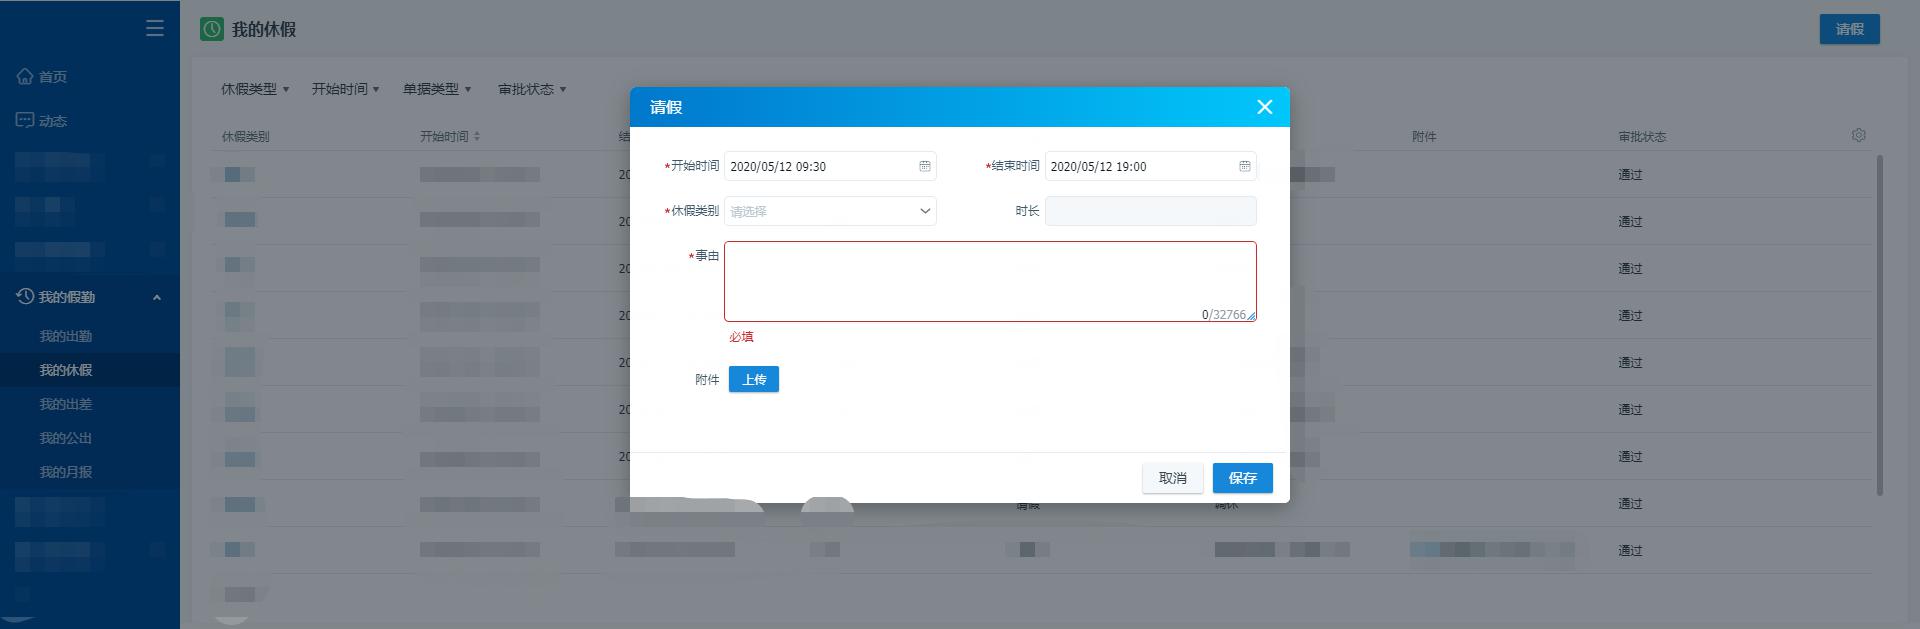Click the 动态 chat icon
The width and height of the screenshot is (1920, 629).
coord(25,120)
